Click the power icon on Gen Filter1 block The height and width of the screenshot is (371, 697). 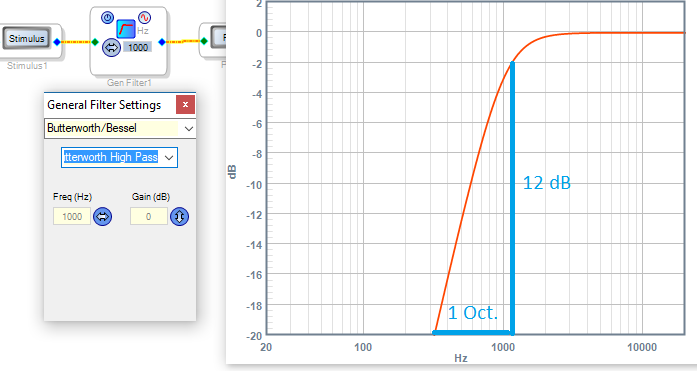tap(107, 17)
